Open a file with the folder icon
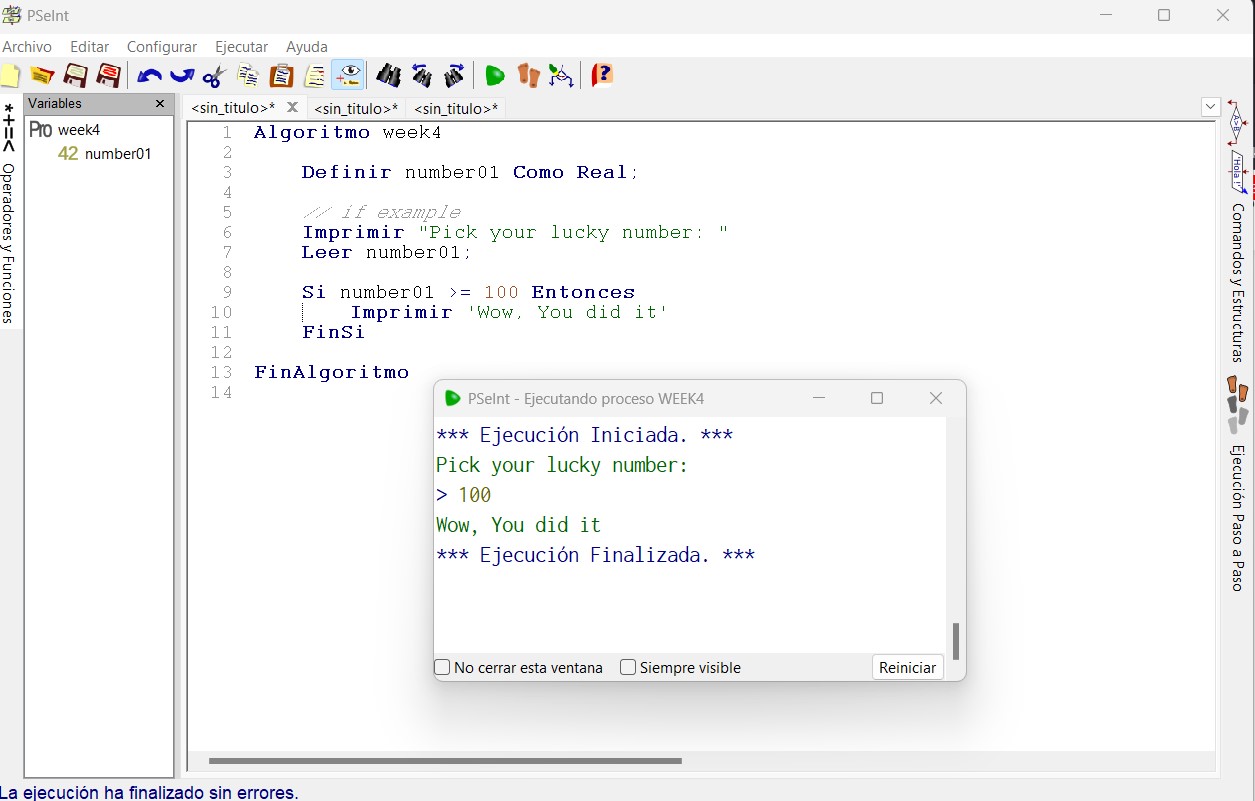 (x=41, y=76)
